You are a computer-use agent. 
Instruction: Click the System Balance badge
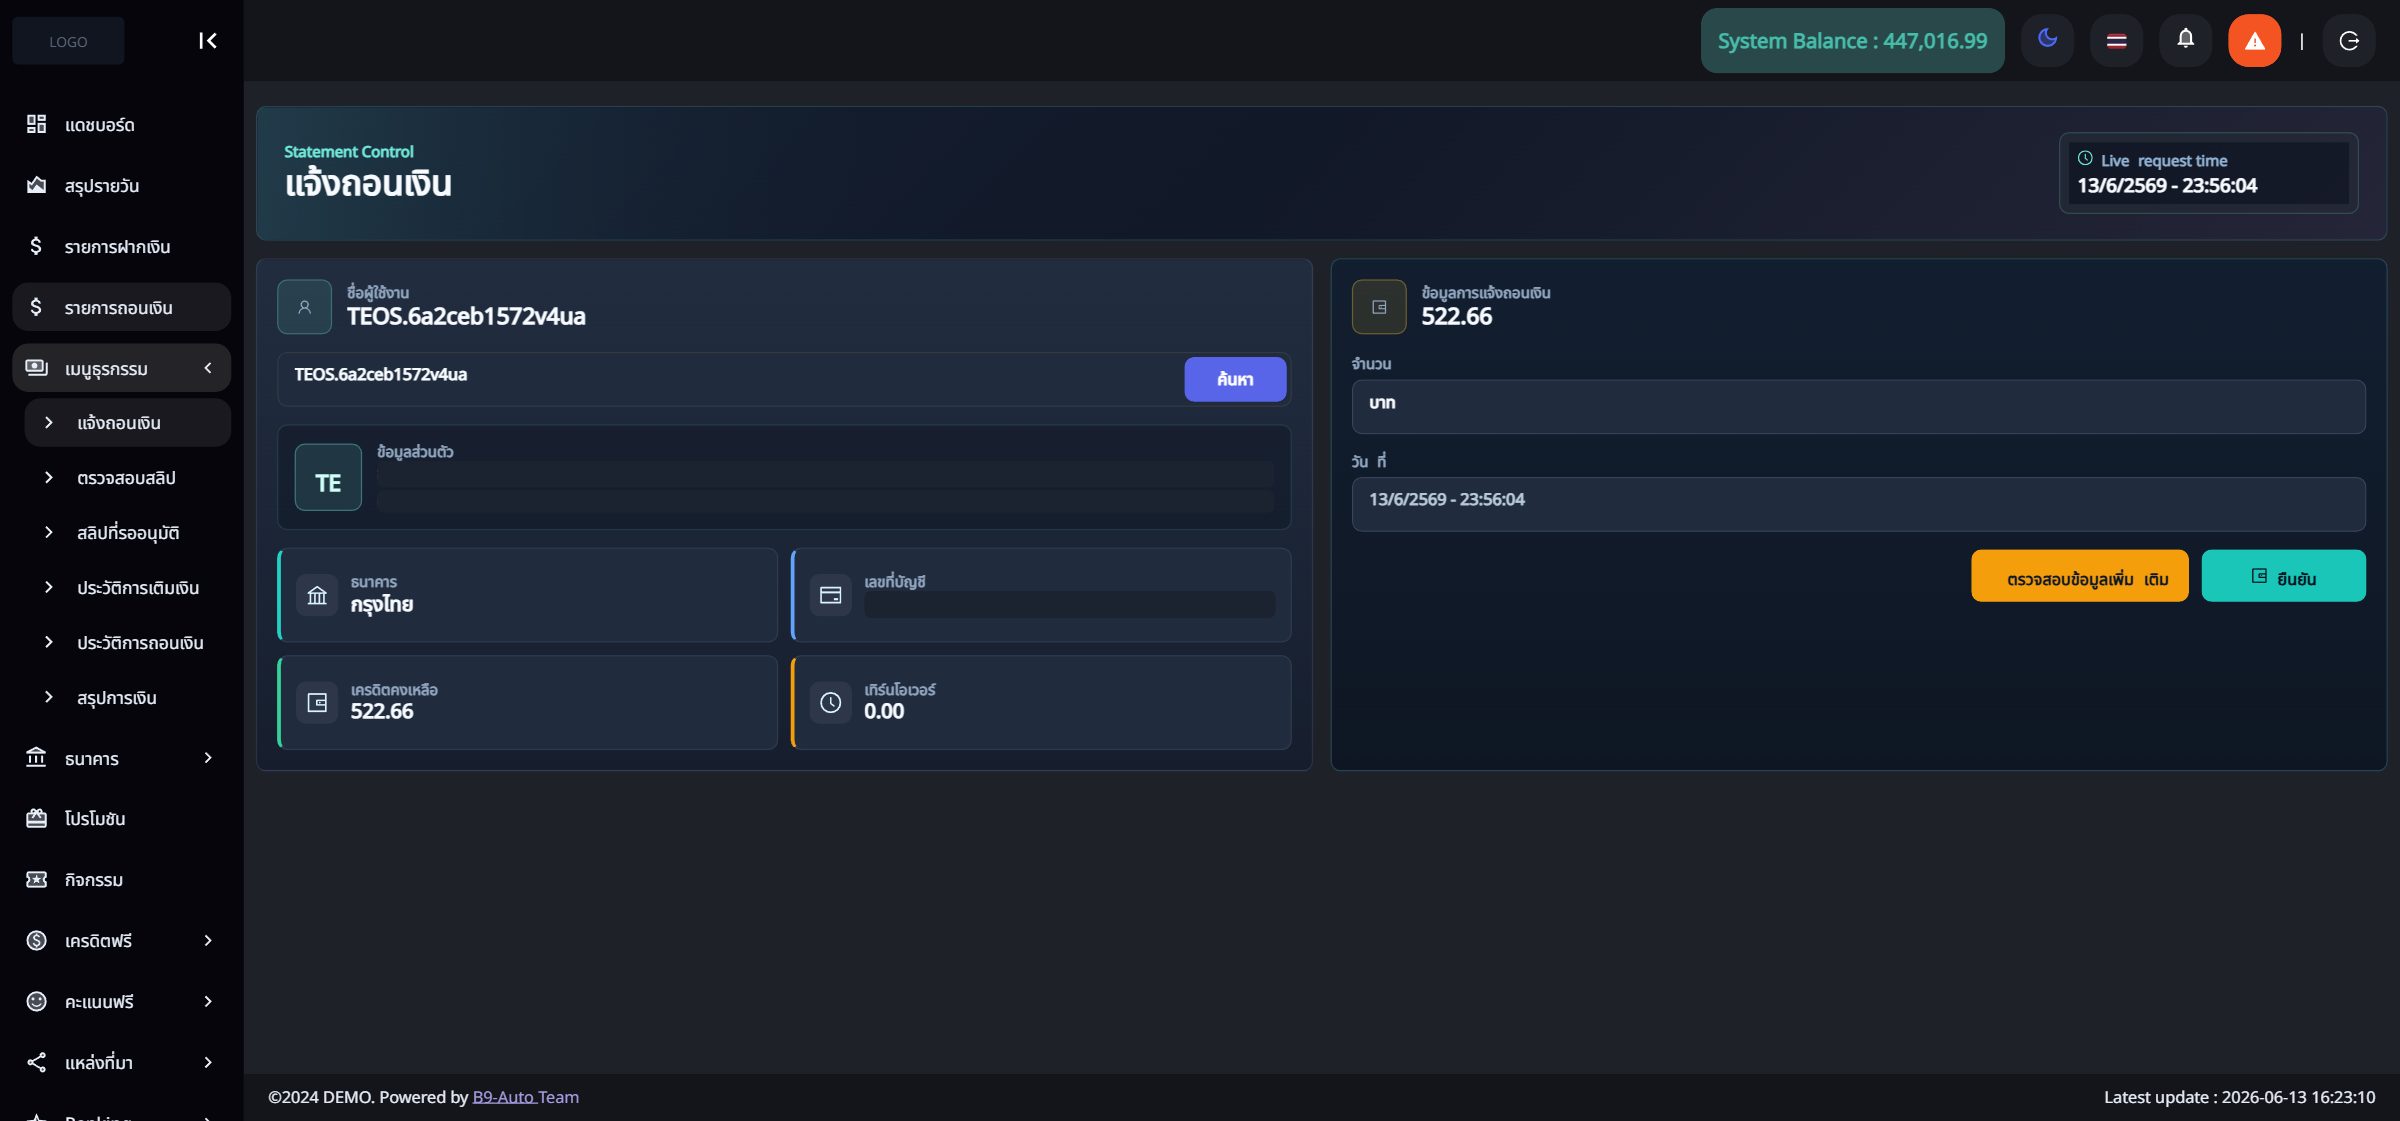coord(1852,41)
